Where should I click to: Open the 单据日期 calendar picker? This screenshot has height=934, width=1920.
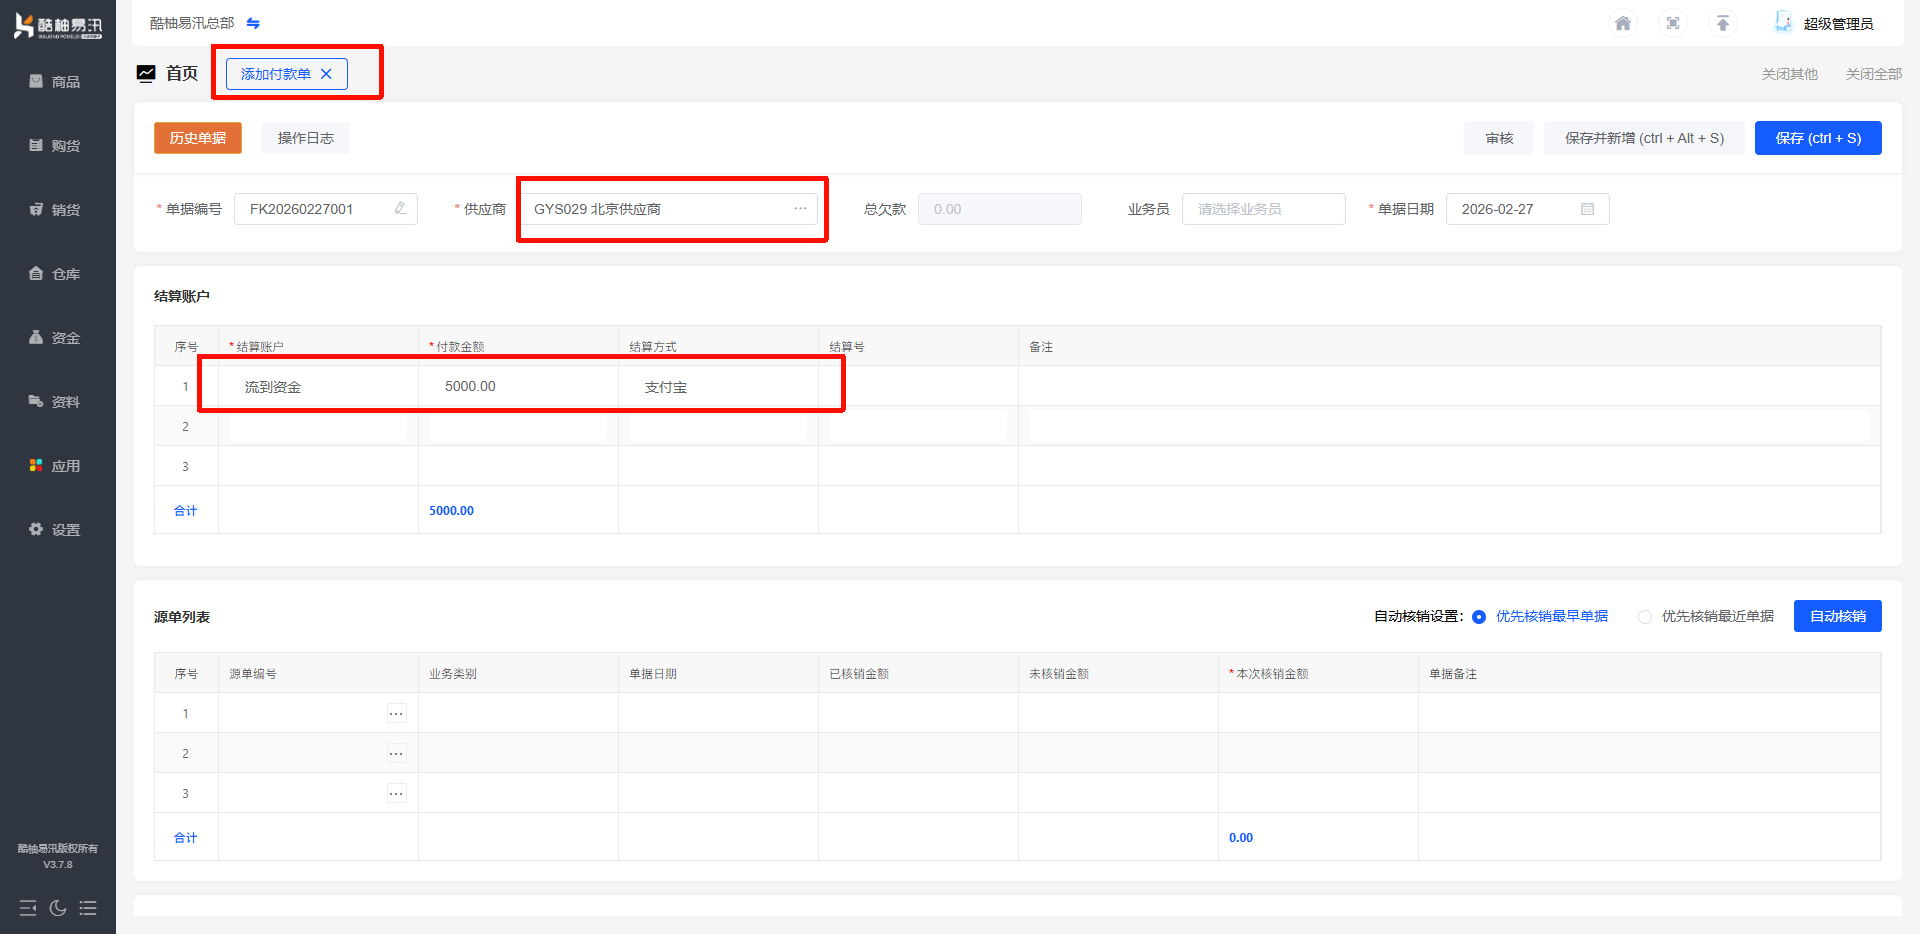1587,209
